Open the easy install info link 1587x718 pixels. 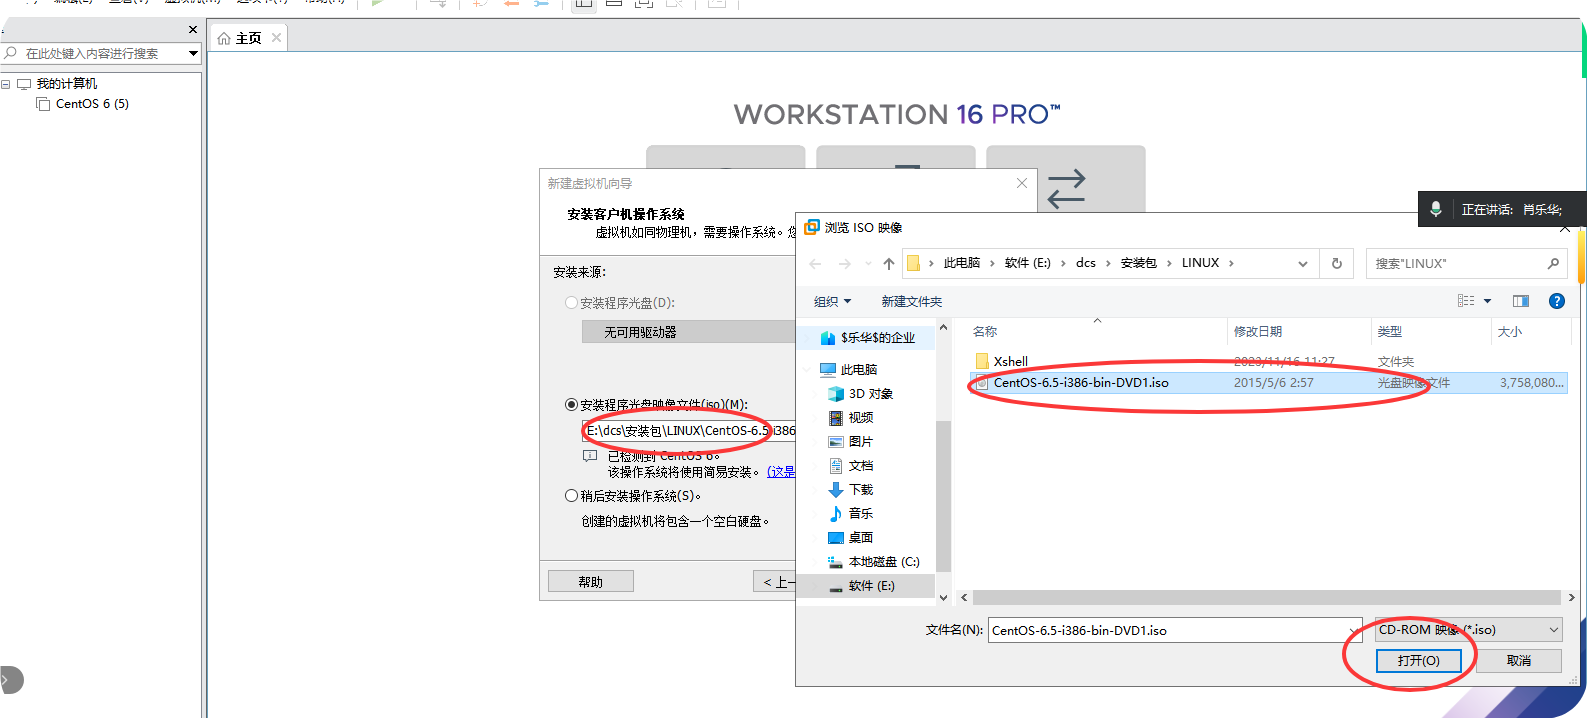pos(781,472)
